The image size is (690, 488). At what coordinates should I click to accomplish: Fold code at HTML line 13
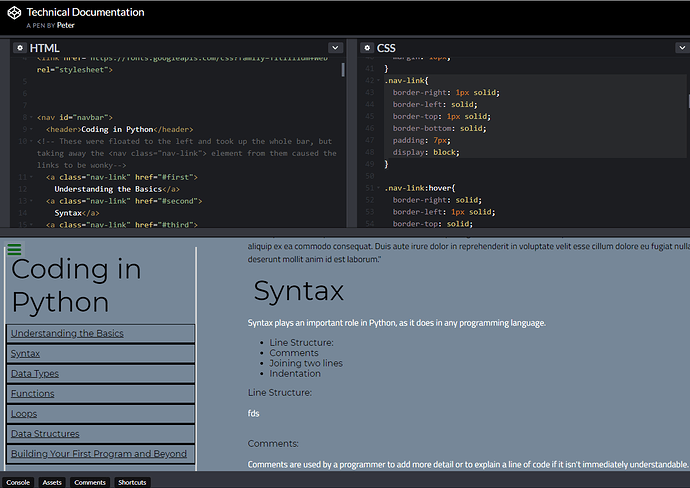[x=31, y=201]
